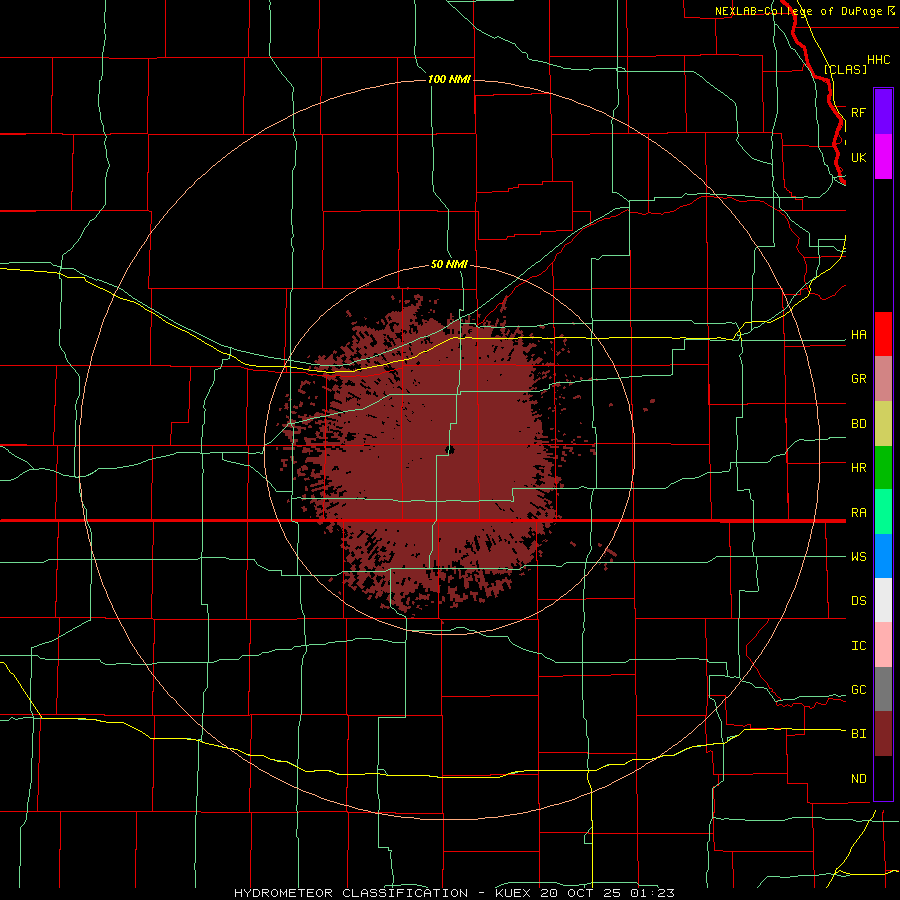This screenshot has height=900, width=900.
Task: Click the RF legend label
Action: (x=858, y=112)
